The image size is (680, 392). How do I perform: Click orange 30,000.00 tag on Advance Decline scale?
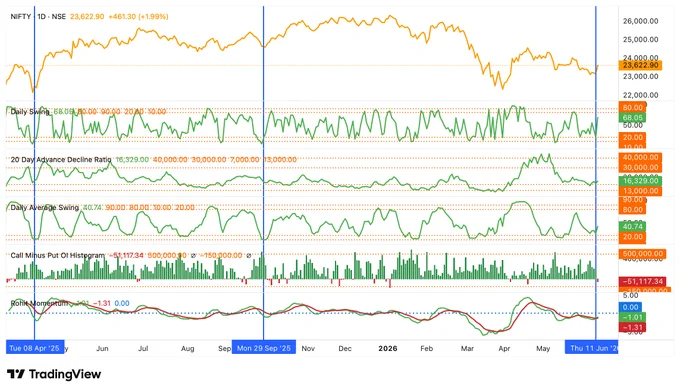pos(640,167)
